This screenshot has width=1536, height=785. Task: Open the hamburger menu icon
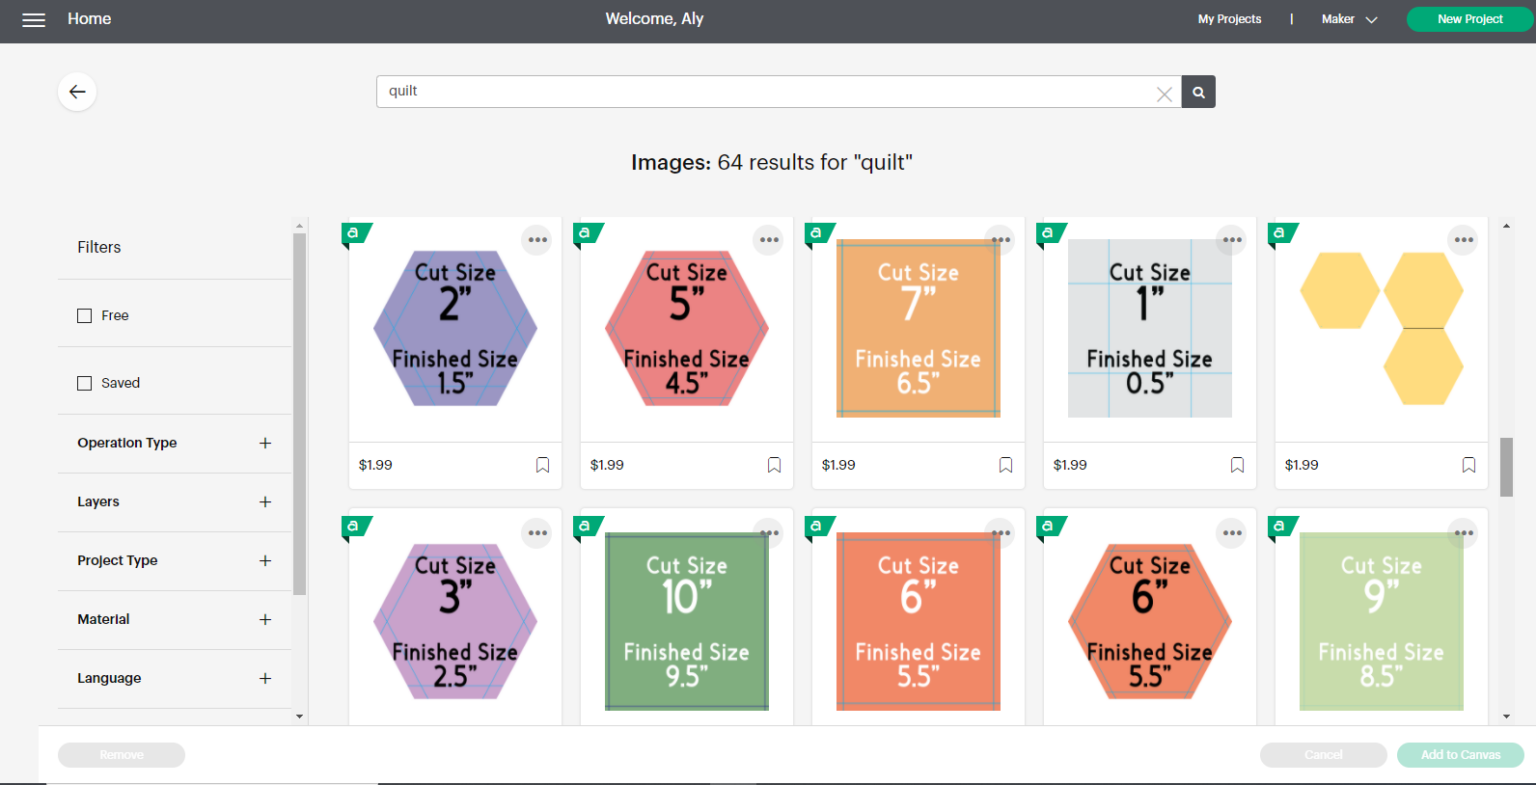point(34,20)
